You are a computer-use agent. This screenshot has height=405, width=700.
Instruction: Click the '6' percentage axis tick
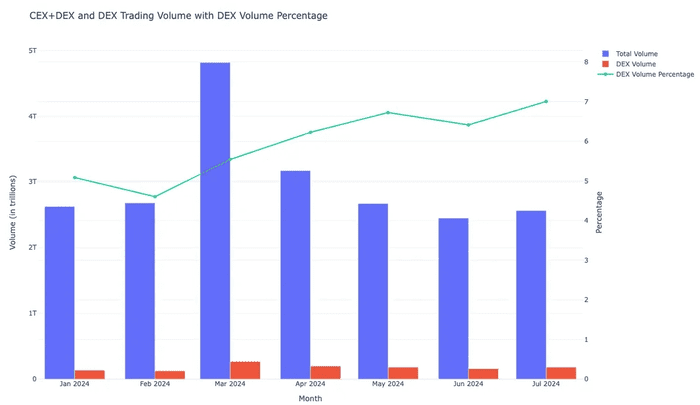tap(586, 141)
